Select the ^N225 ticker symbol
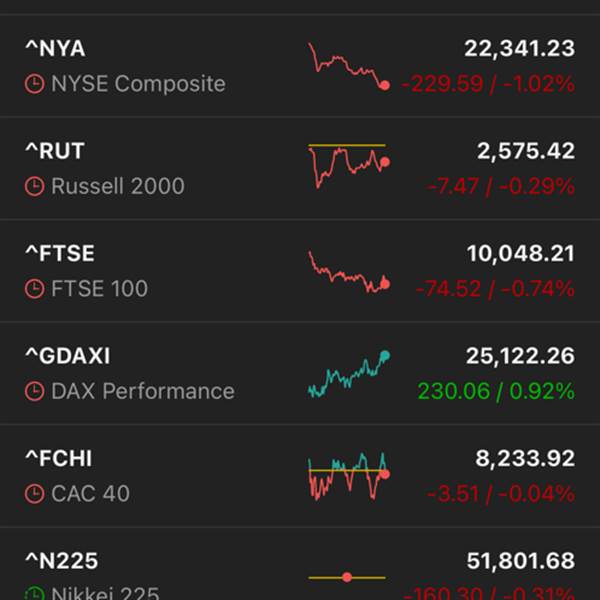This screenshot has height=600, width=600. (62, 560)
